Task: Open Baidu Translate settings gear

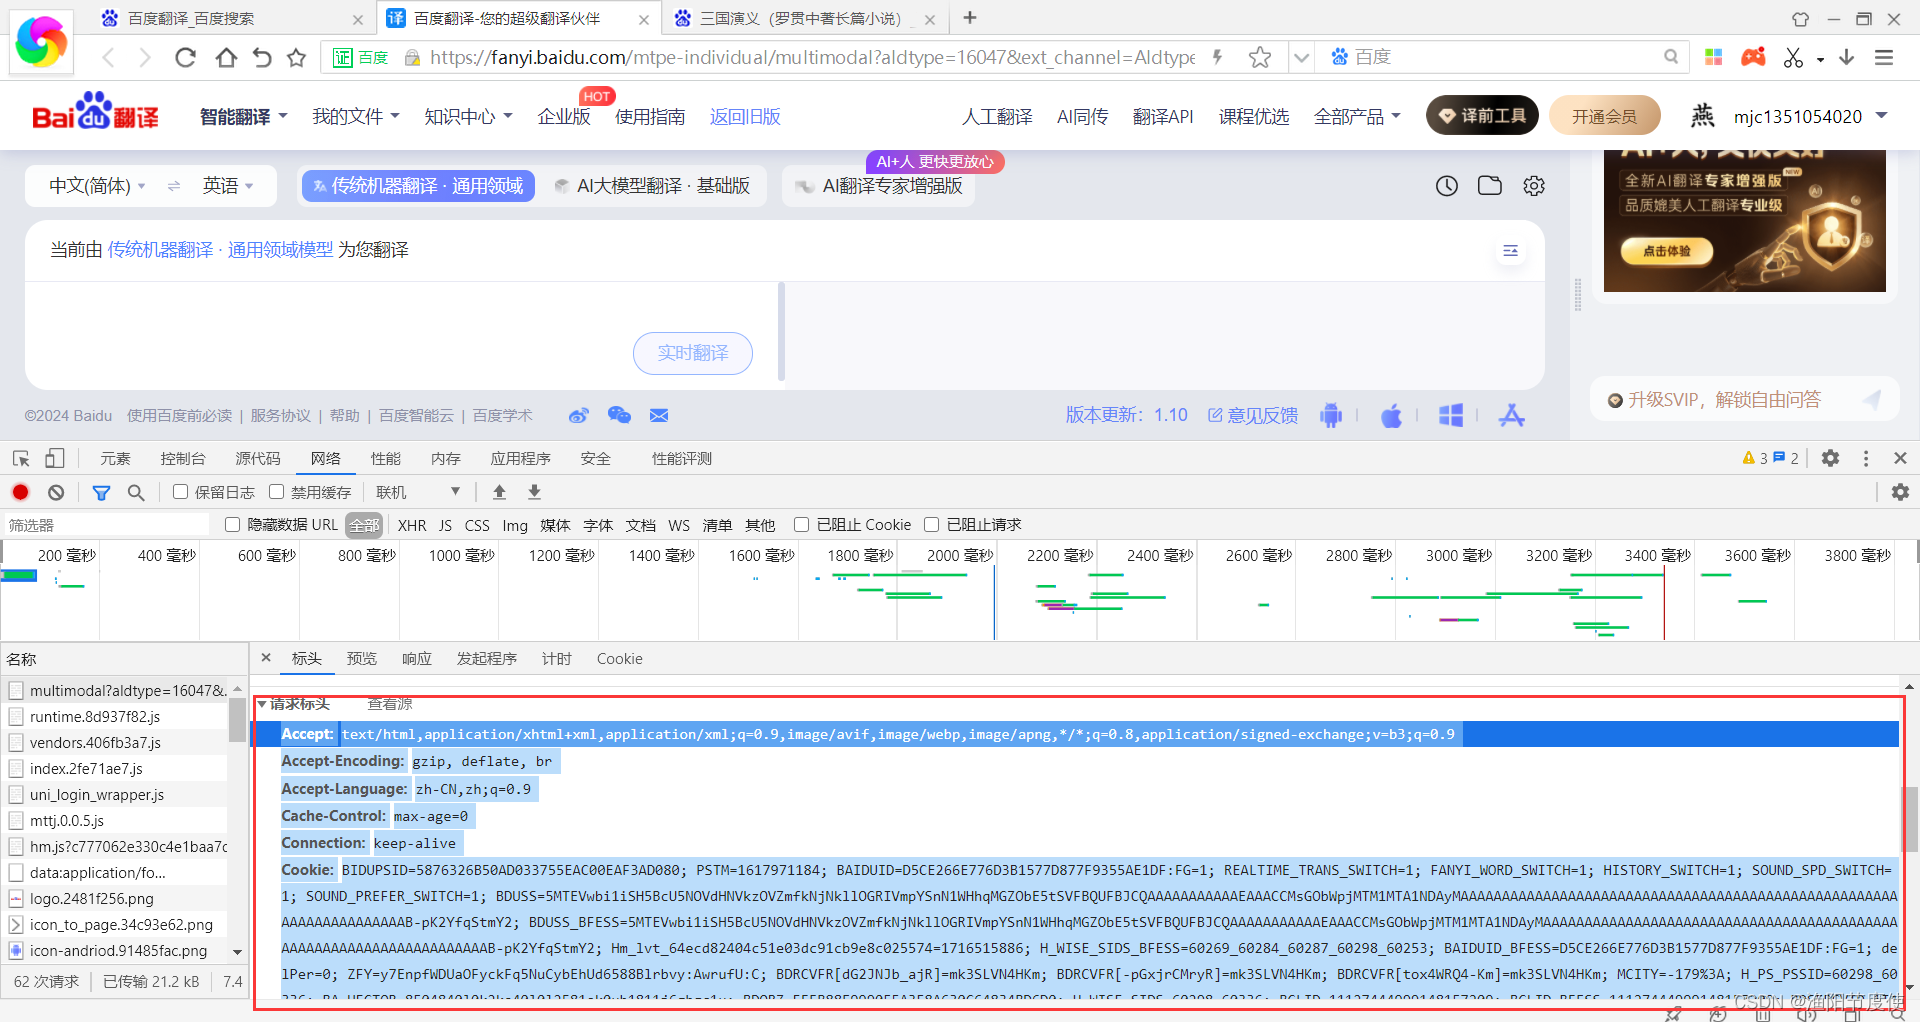Action: click(x=1534, y=186)
